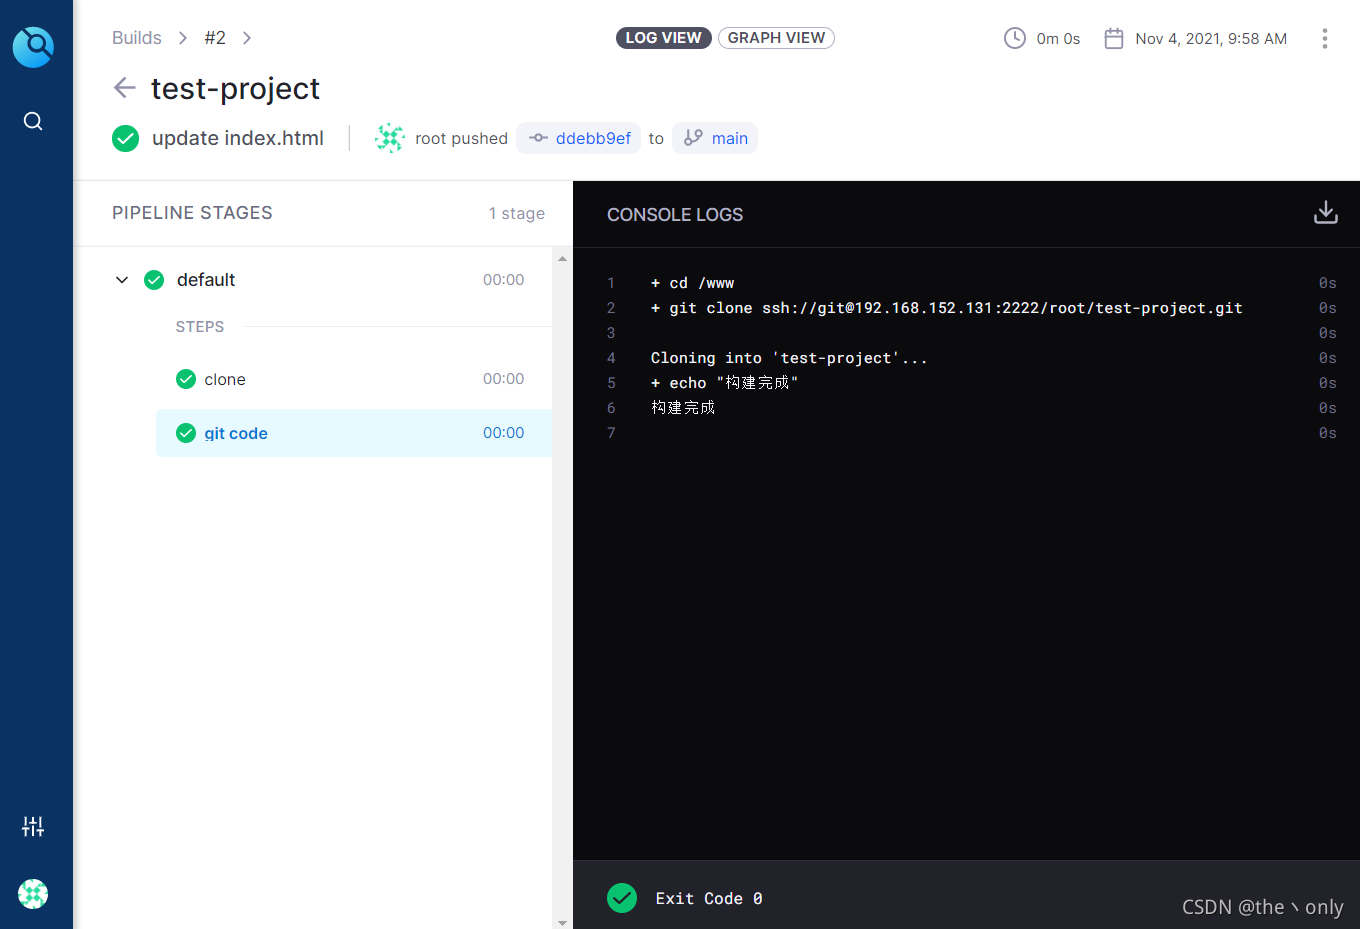This screenshot has width=1360, height=929.
Task: Click the 0m 0s duration text
Action: pos(1058,38)
